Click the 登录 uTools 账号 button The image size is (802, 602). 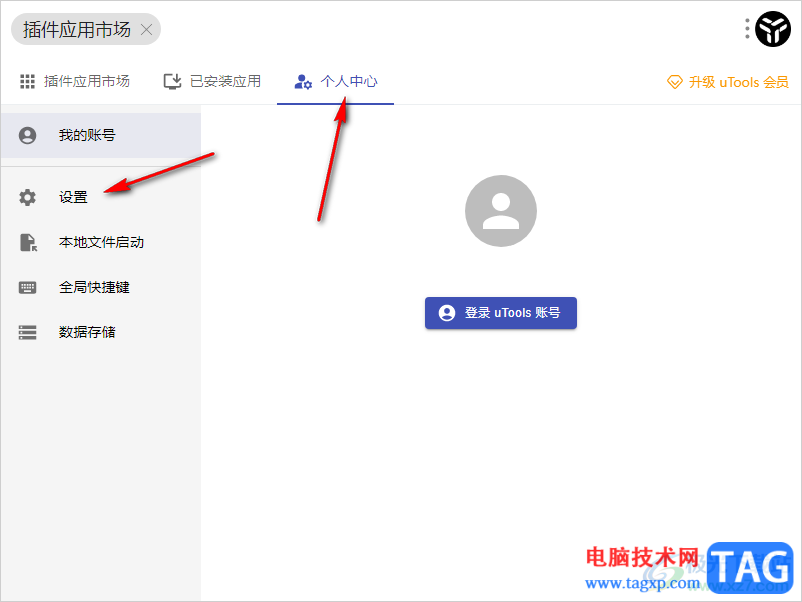tap(501, 313)
